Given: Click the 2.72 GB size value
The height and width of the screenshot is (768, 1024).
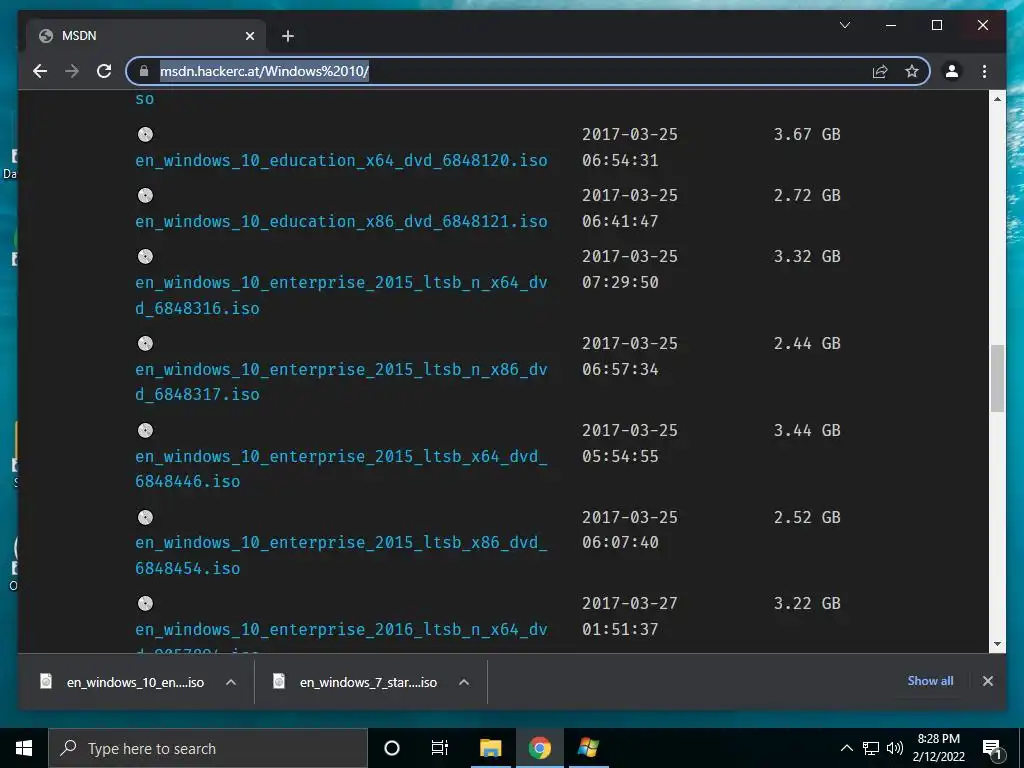Looking at the screenshot, I should coord(807,195).
